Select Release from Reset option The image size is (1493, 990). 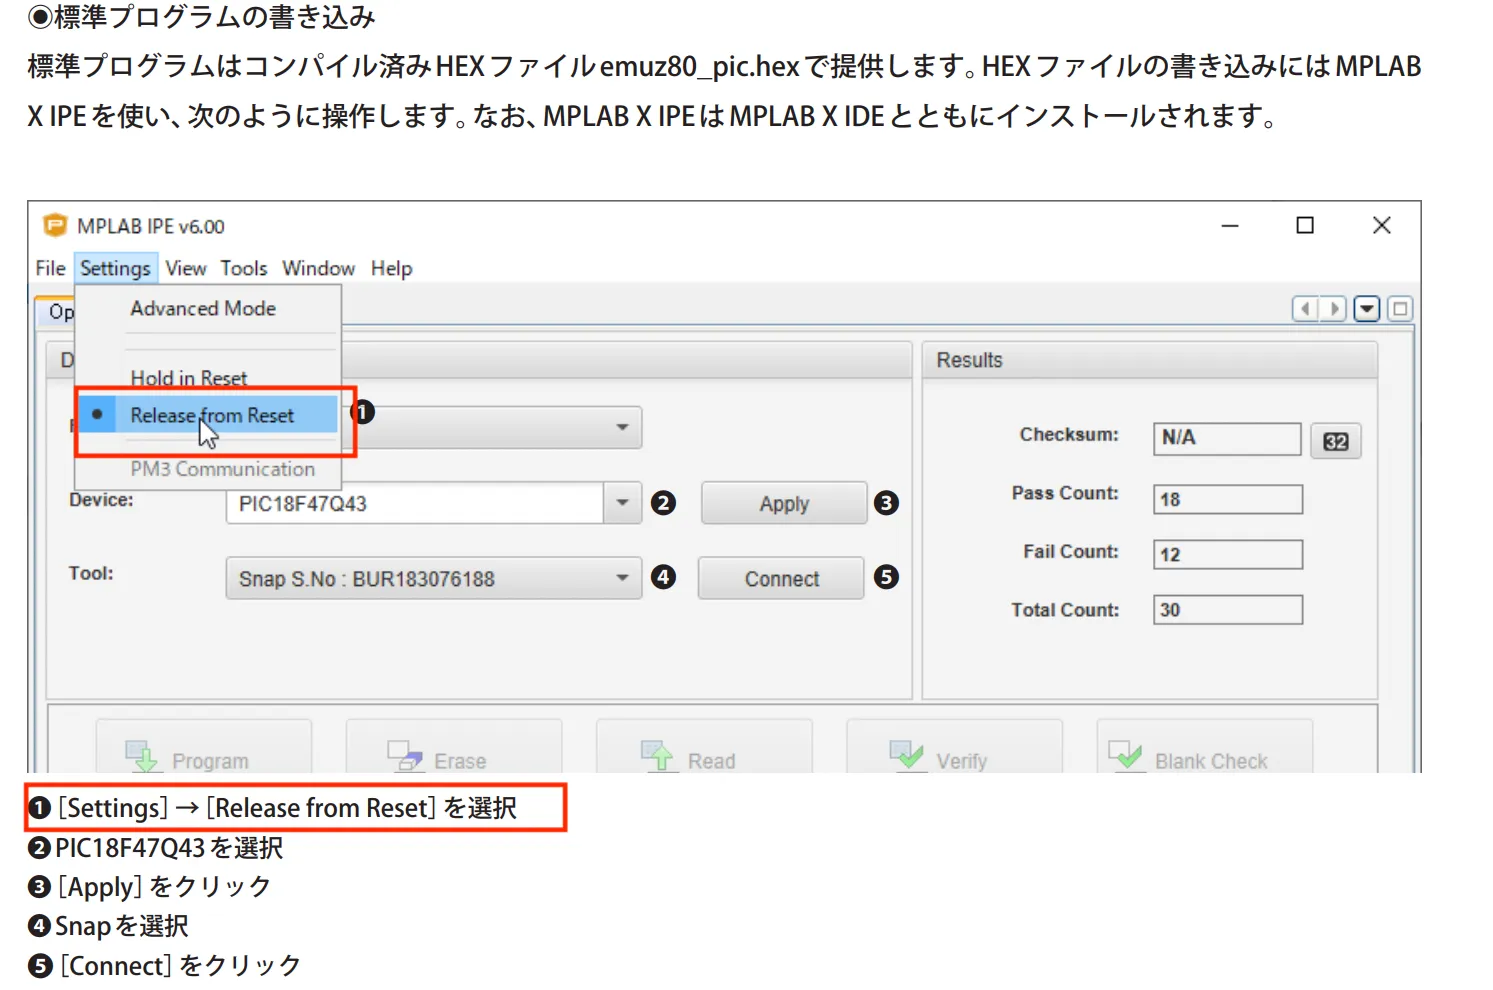(x=208, y=415)
